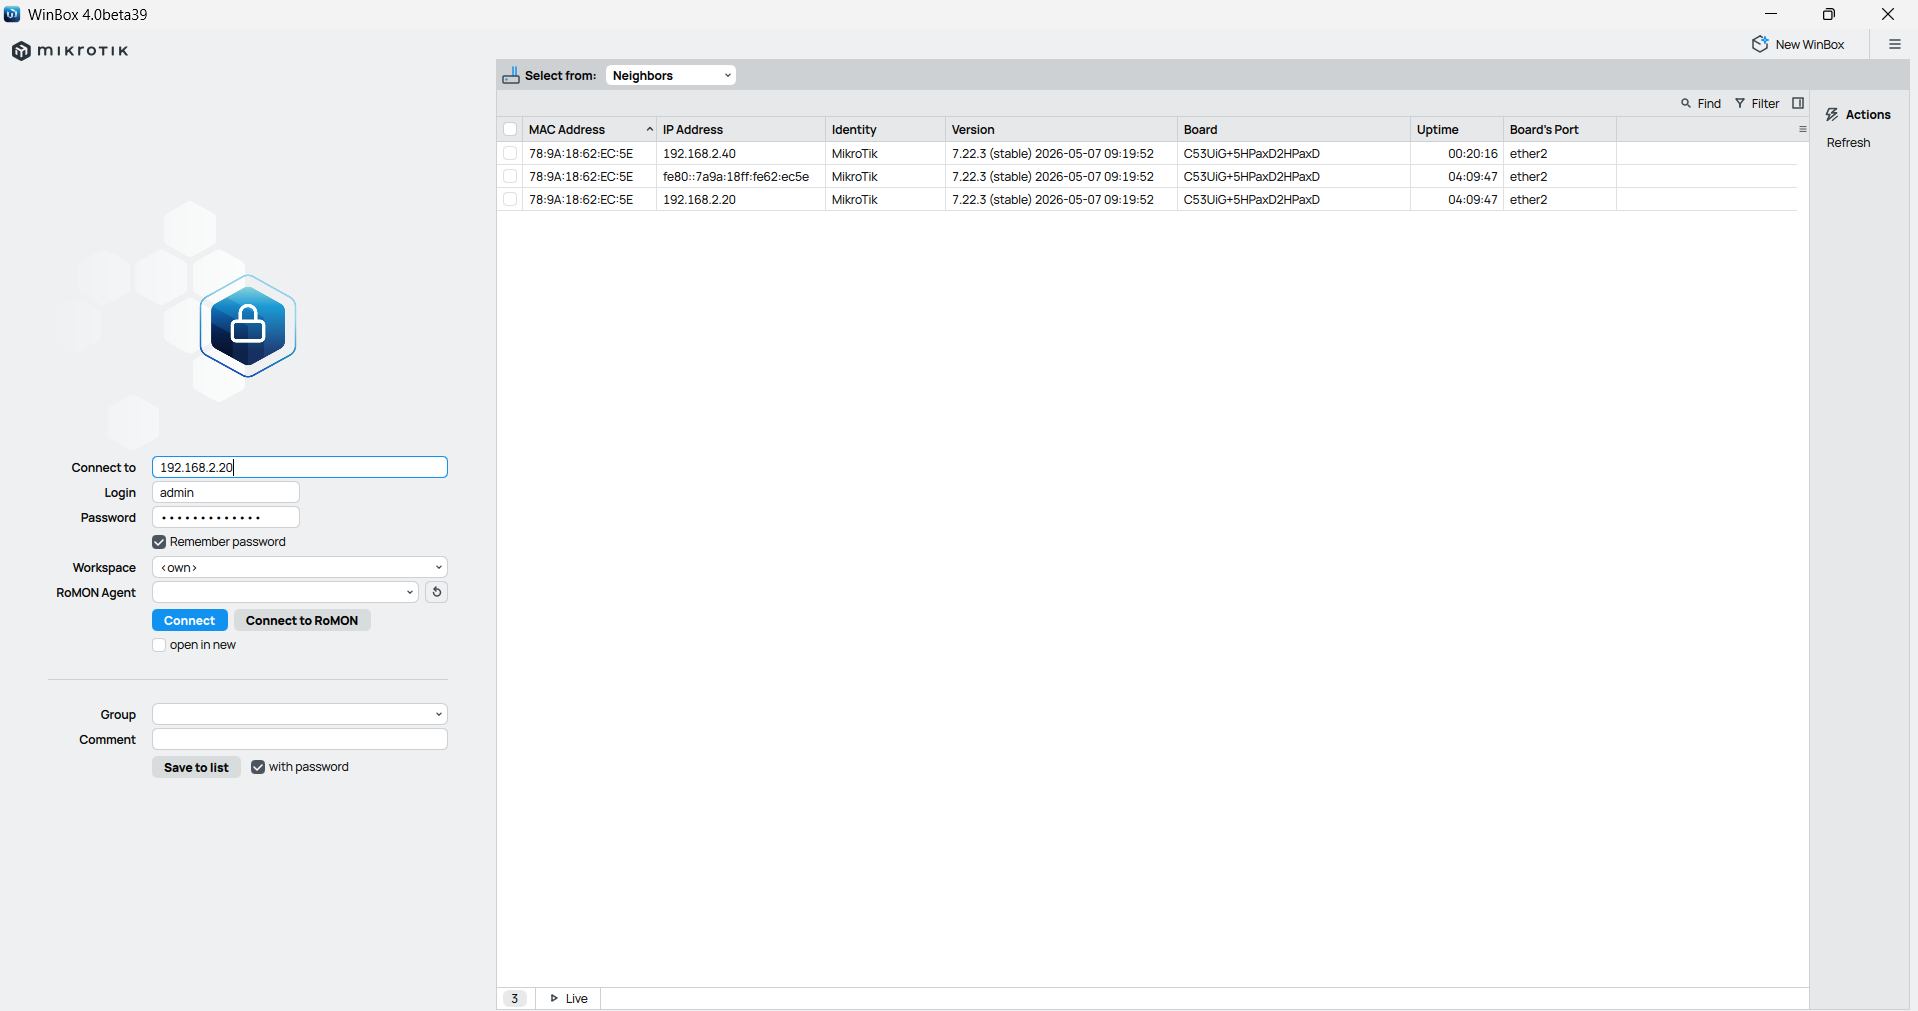1918x1011 pixels.
Task: Click the Login field containing admin
Action: (x=226, y=492)
